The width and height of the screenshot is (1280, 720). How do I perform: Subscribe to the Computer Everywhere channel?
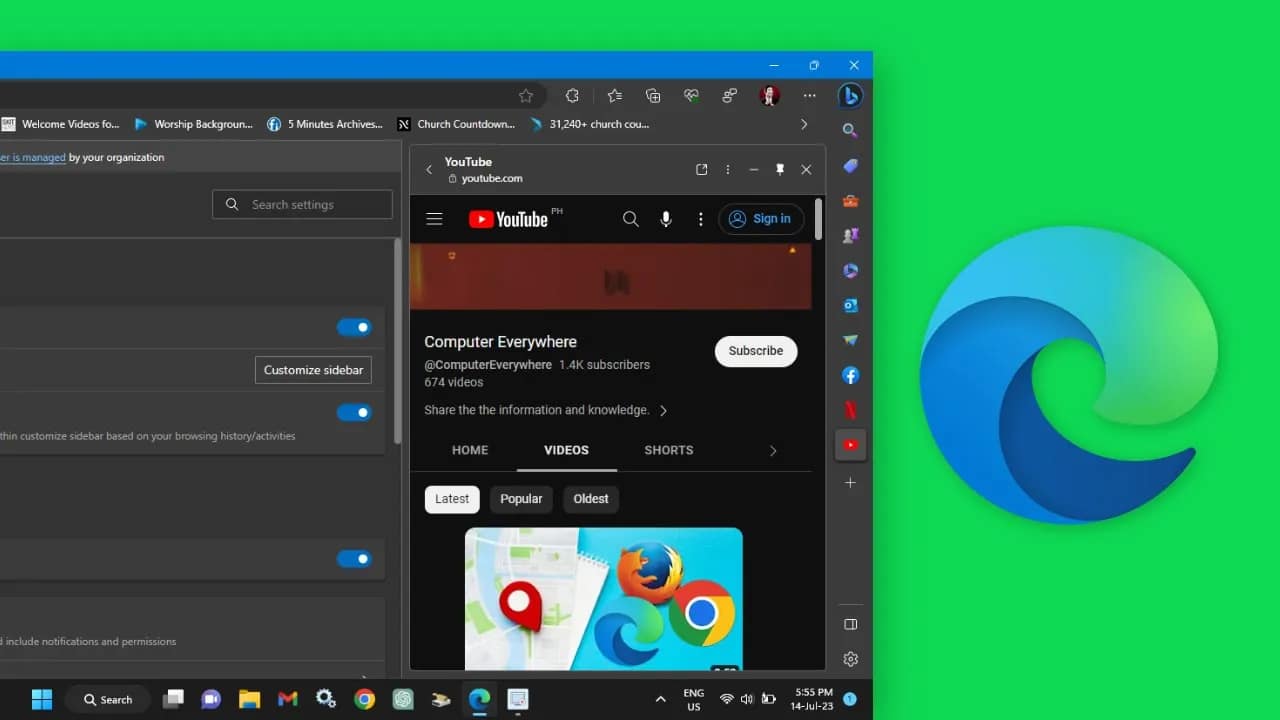(755, 351)
